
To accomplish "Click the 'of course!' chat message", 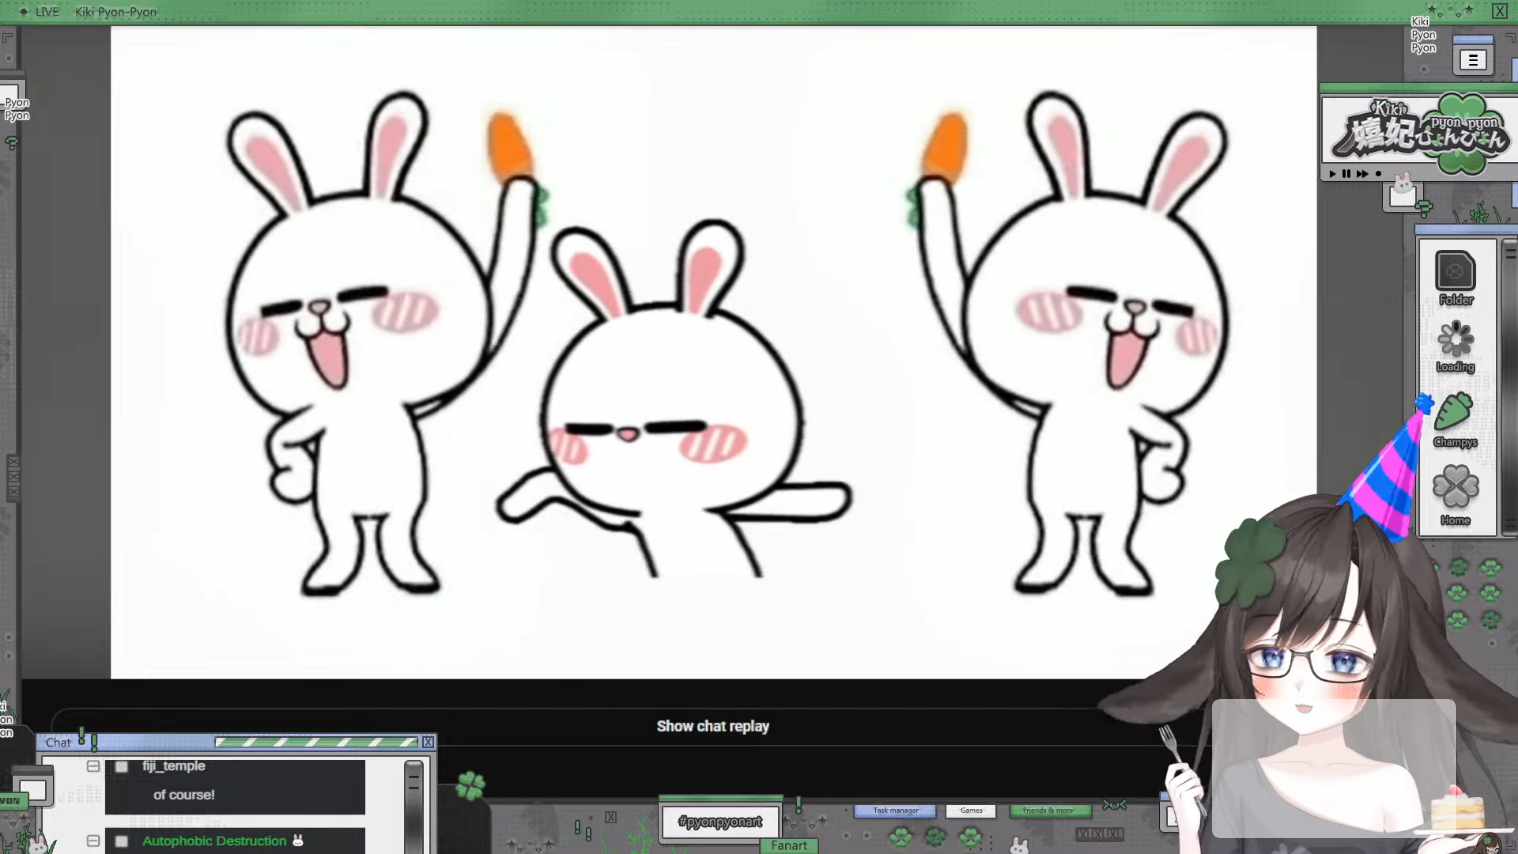I will click(x=184, y=795).
